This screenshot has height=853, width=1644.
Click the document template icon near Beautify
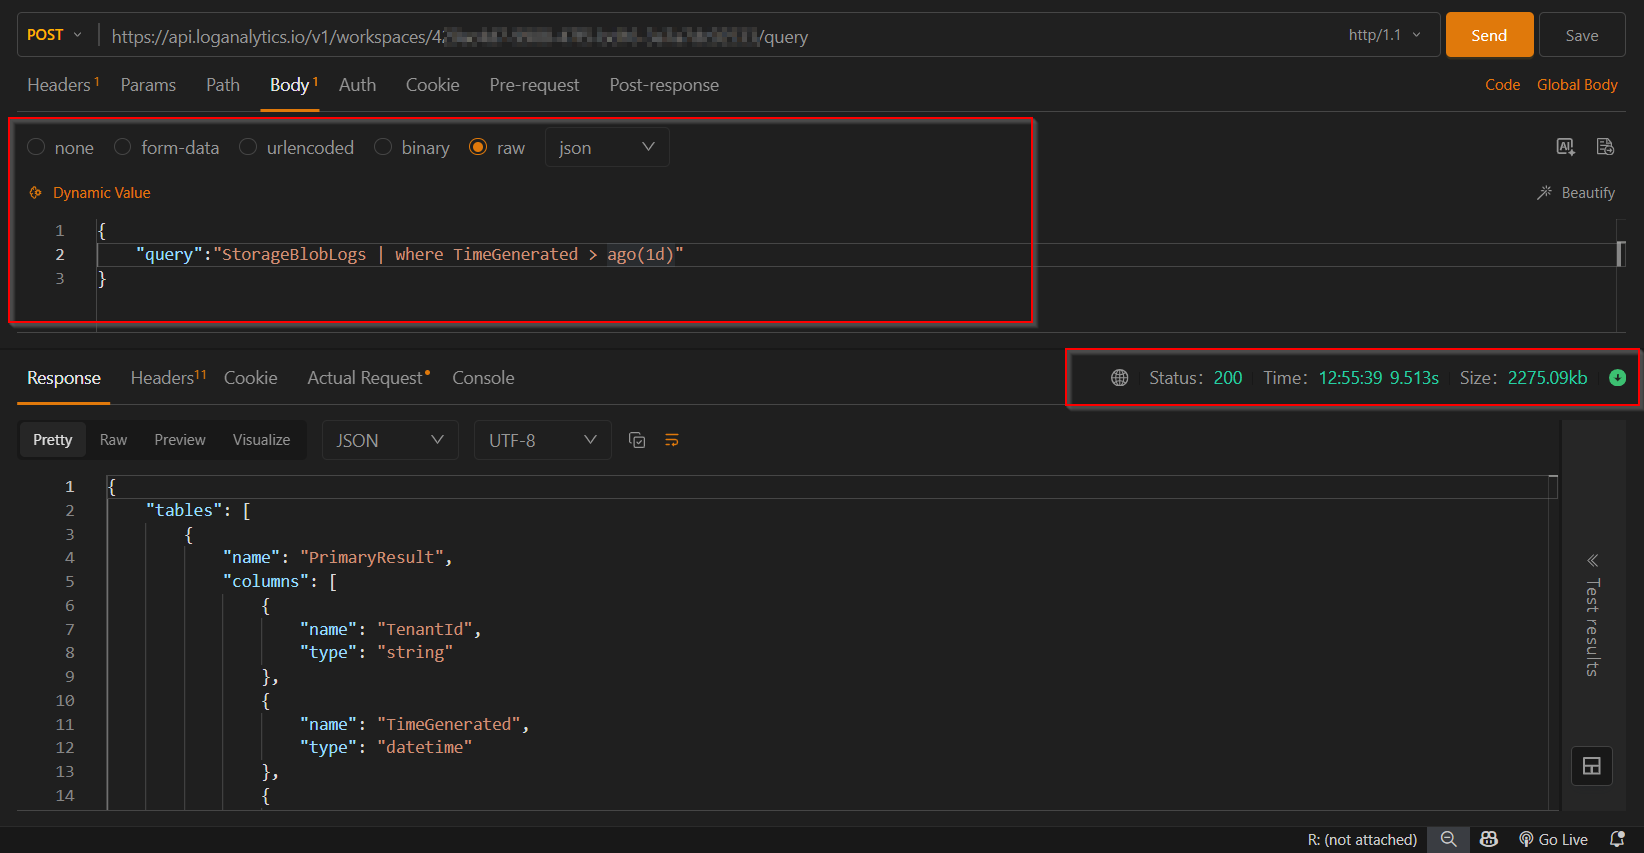pyautogui.click(x=1605, y=147)
